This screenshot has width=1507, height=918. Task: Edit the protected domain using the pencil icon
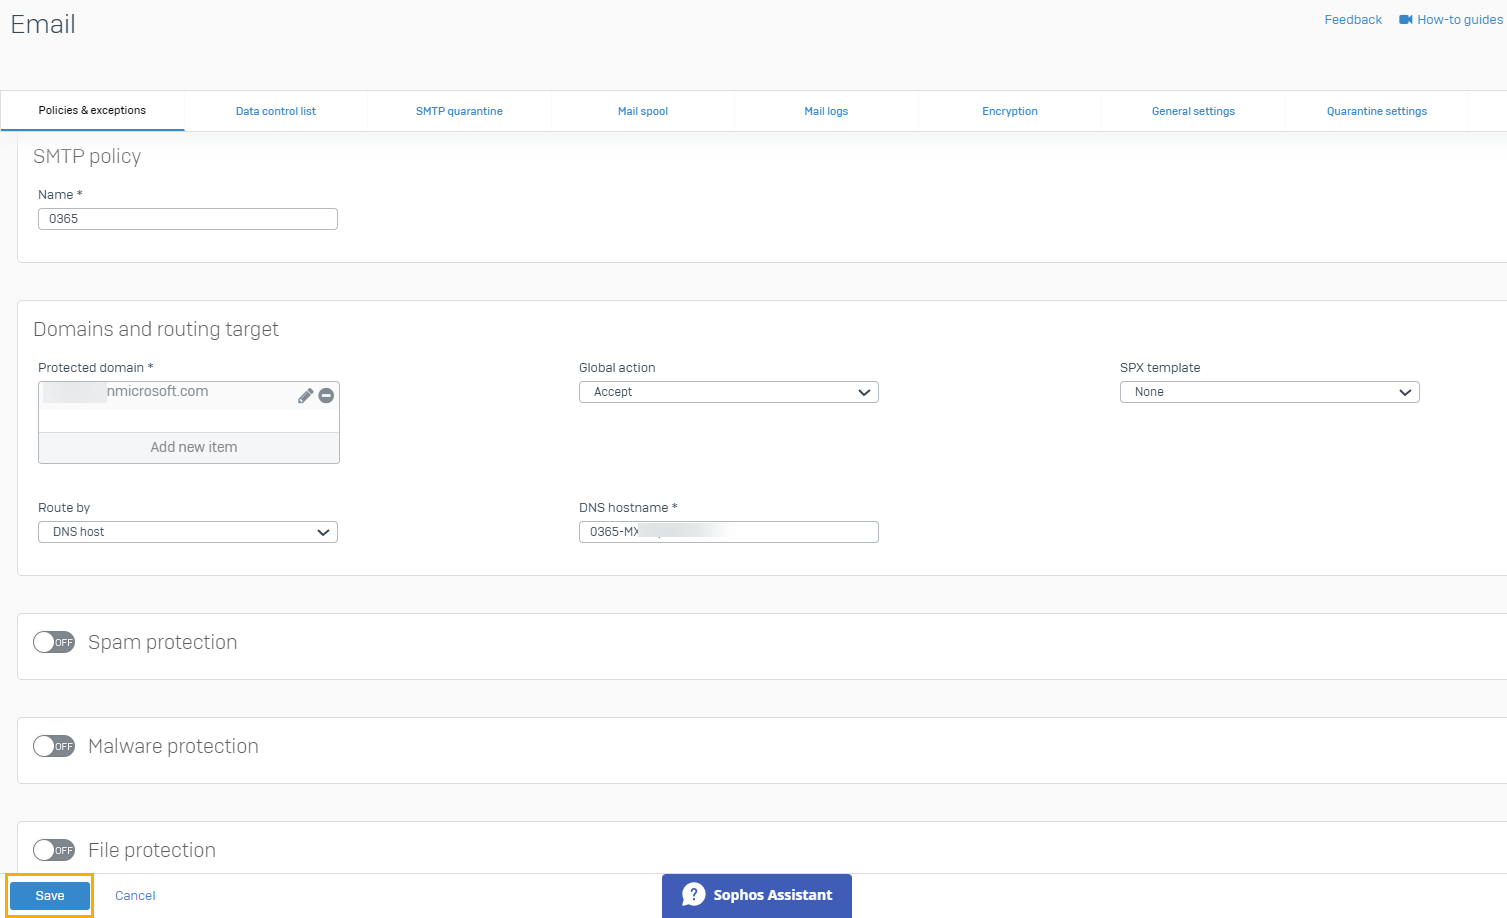pos(305,395)
